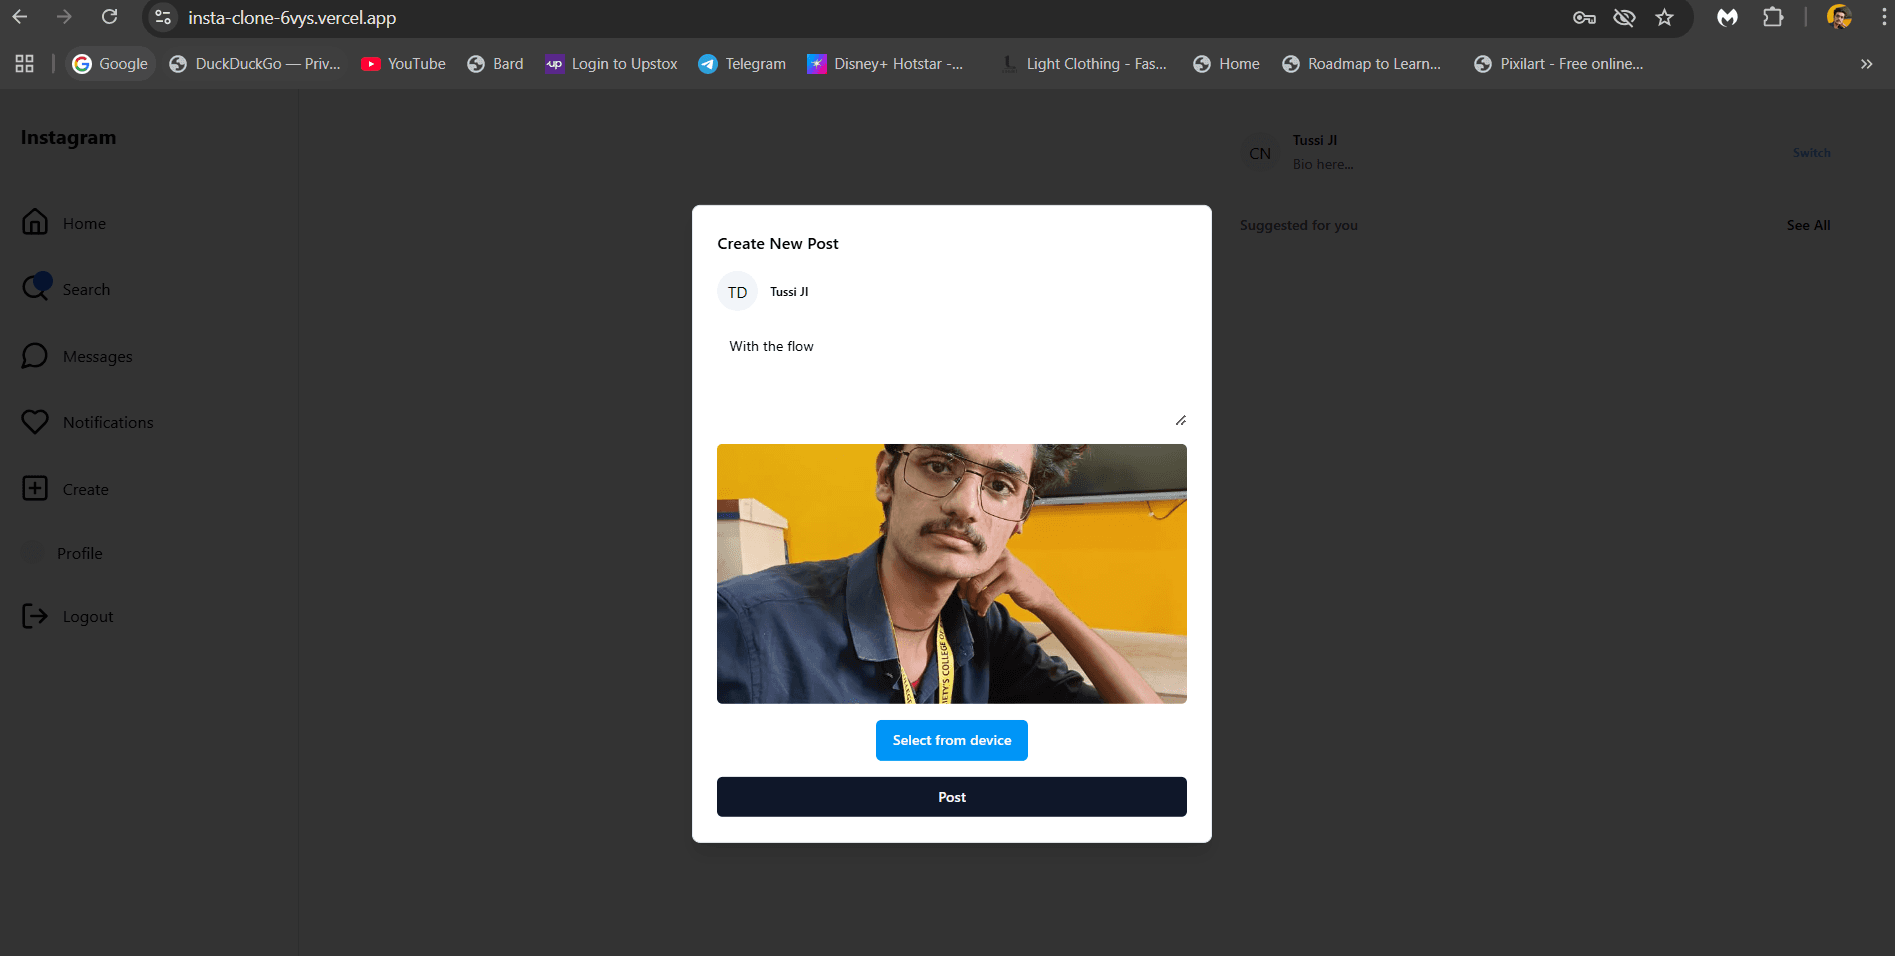The width and height of the screenshot is (1895, 956).
Task: Click the address bar URL
Action: (292, 18)
